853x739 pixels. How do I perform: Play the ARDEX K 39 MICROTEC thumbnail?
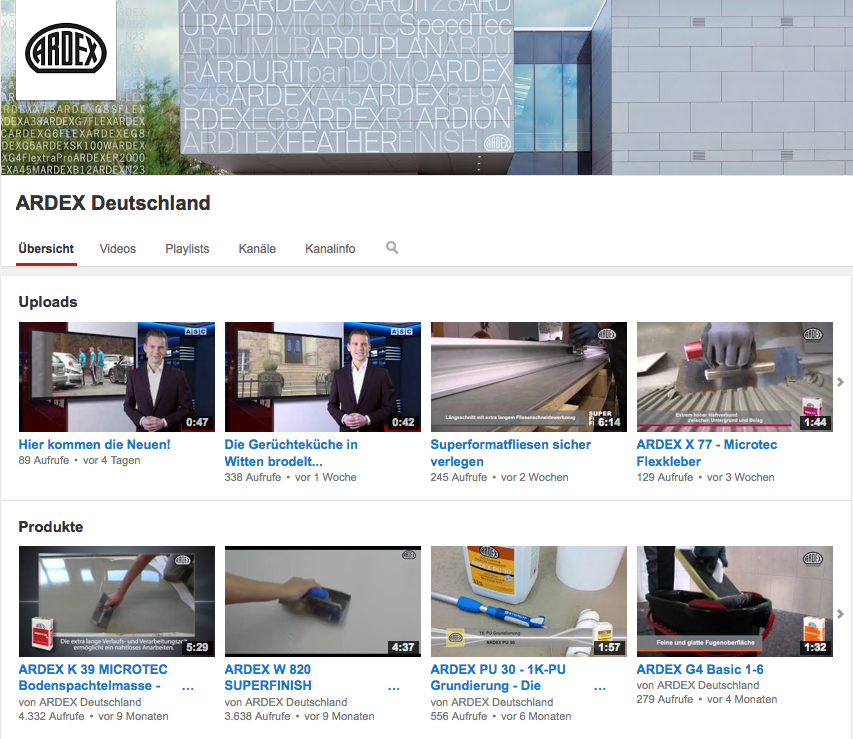click(x=117, y=601)
